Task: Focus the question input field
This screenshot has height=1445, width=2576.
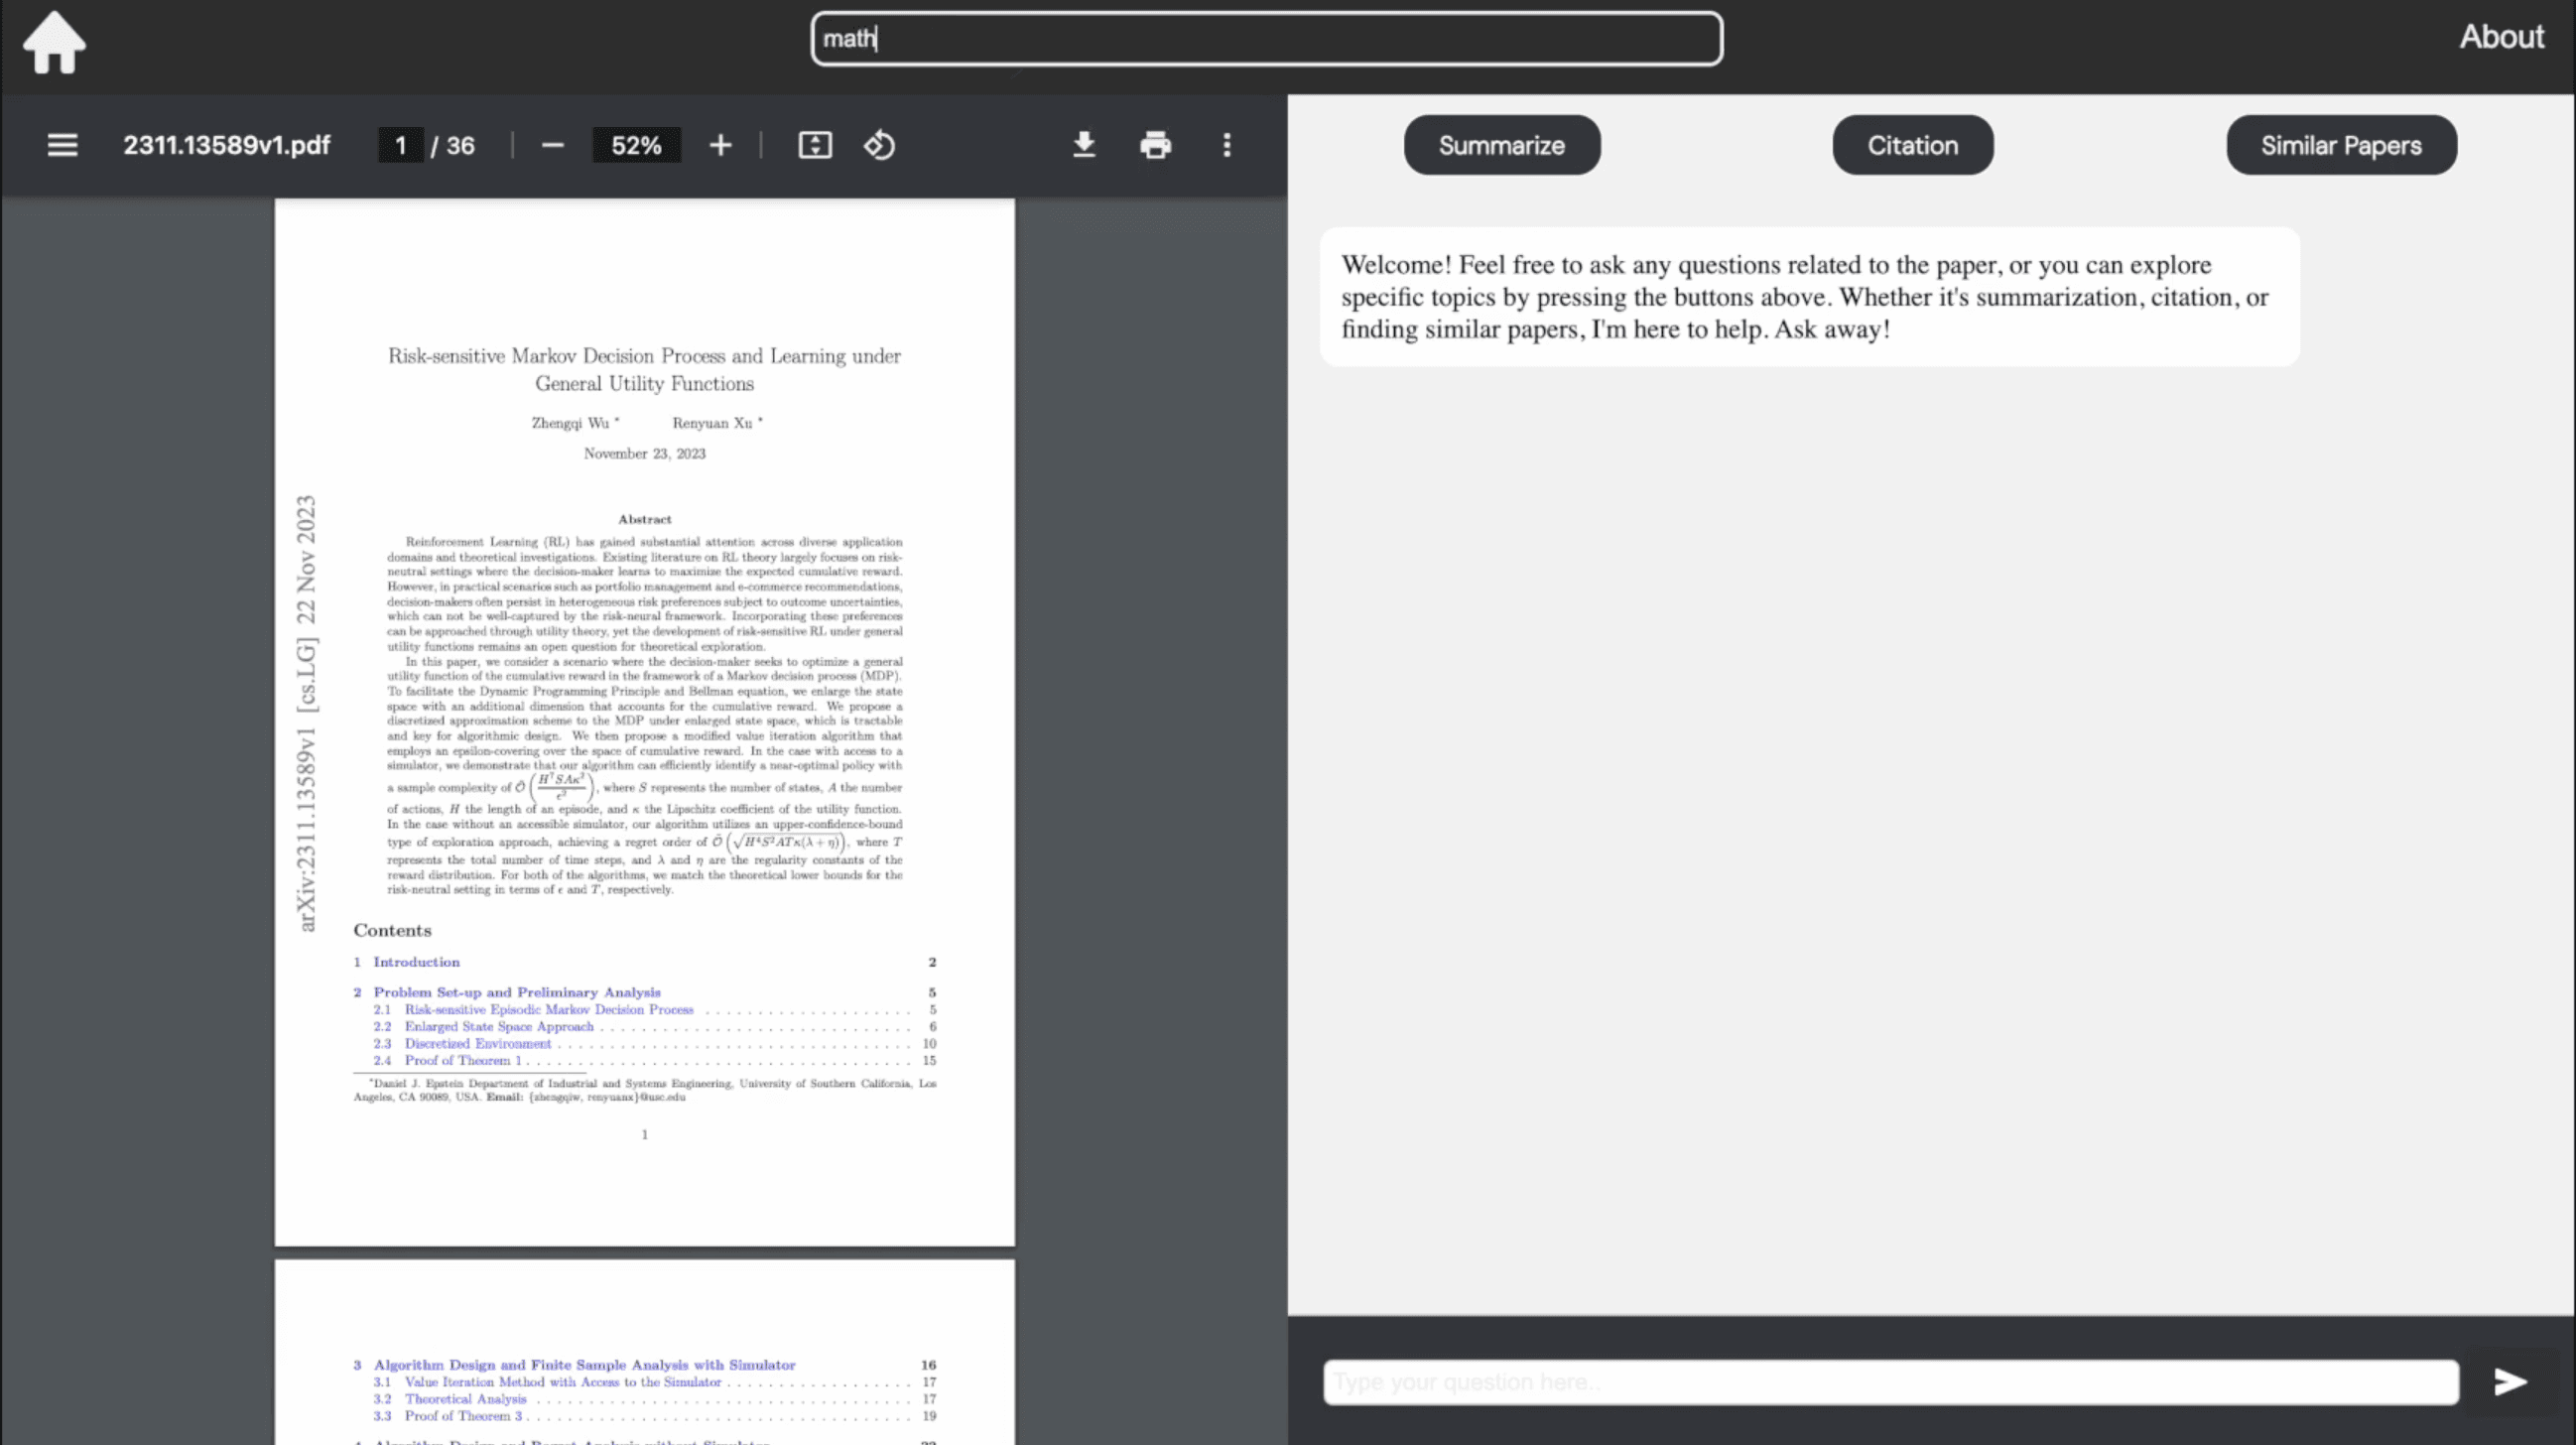Action: [1890, 1382]
